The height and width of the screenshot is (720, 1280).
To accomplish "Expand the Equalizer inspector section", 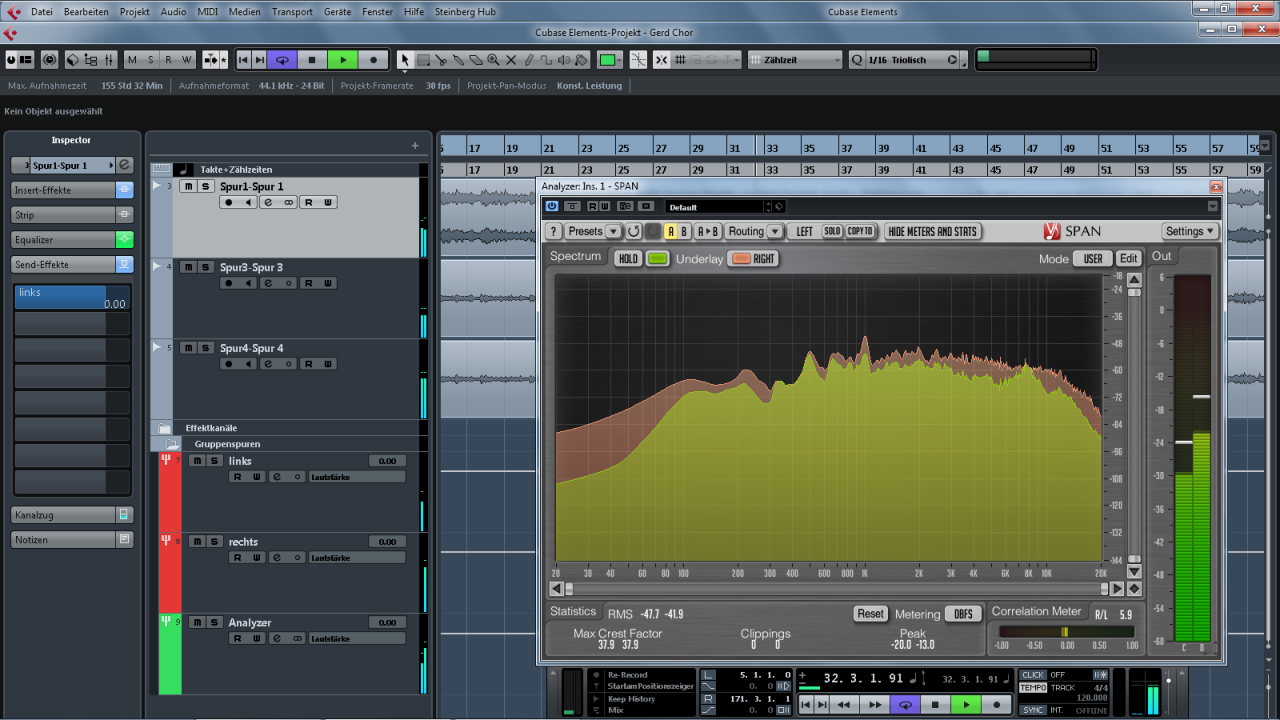I will point(72,240).
